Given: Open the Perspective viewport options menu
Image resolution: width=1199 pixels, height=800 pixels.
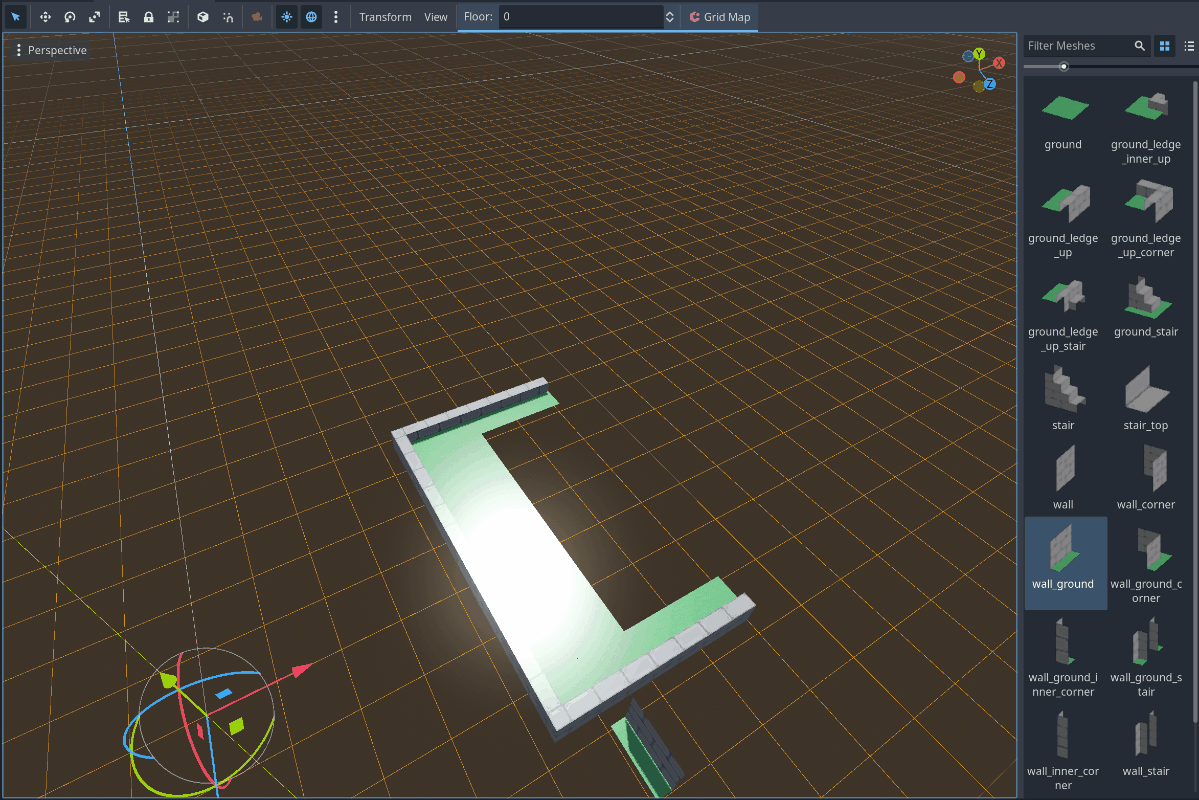Looking at the screenshot, I should click(x=50, y=50).
